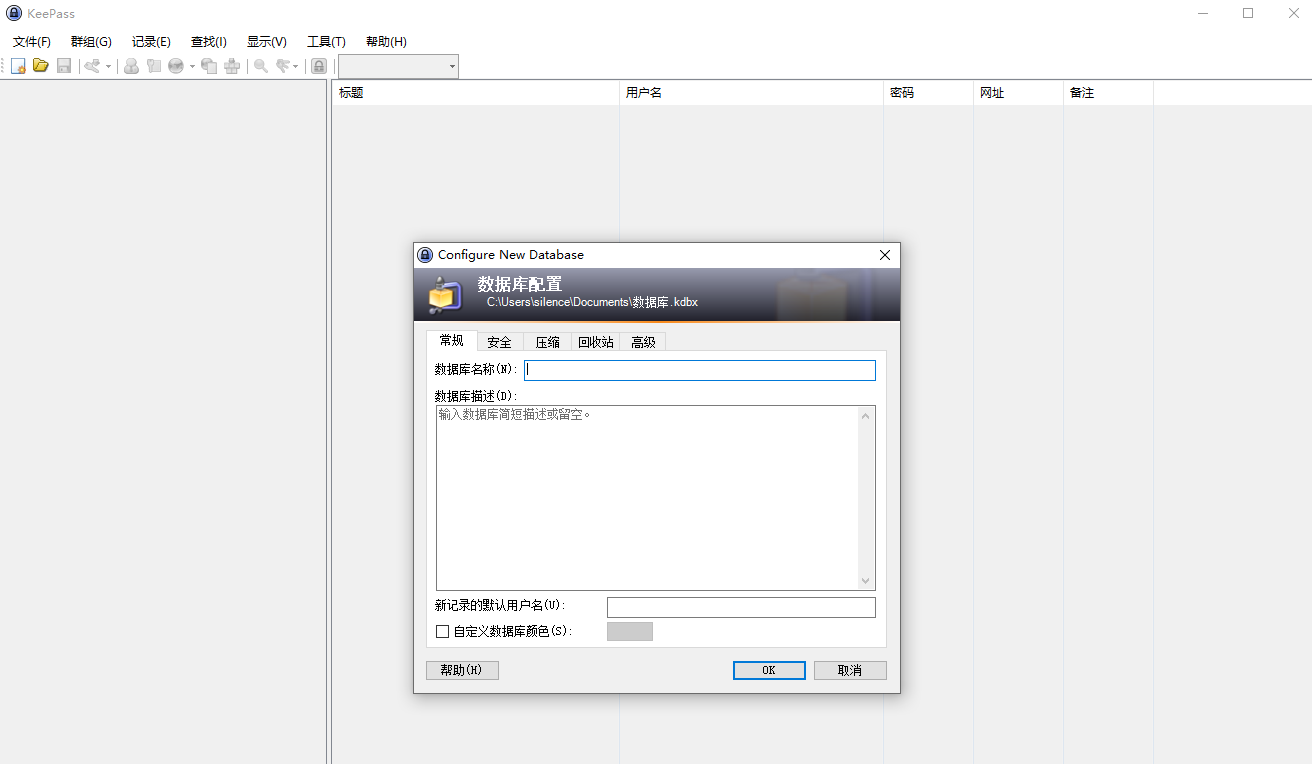Click the 帮助(H) button in dialog
Viewport: 1312px width, 764px height.
462,670
